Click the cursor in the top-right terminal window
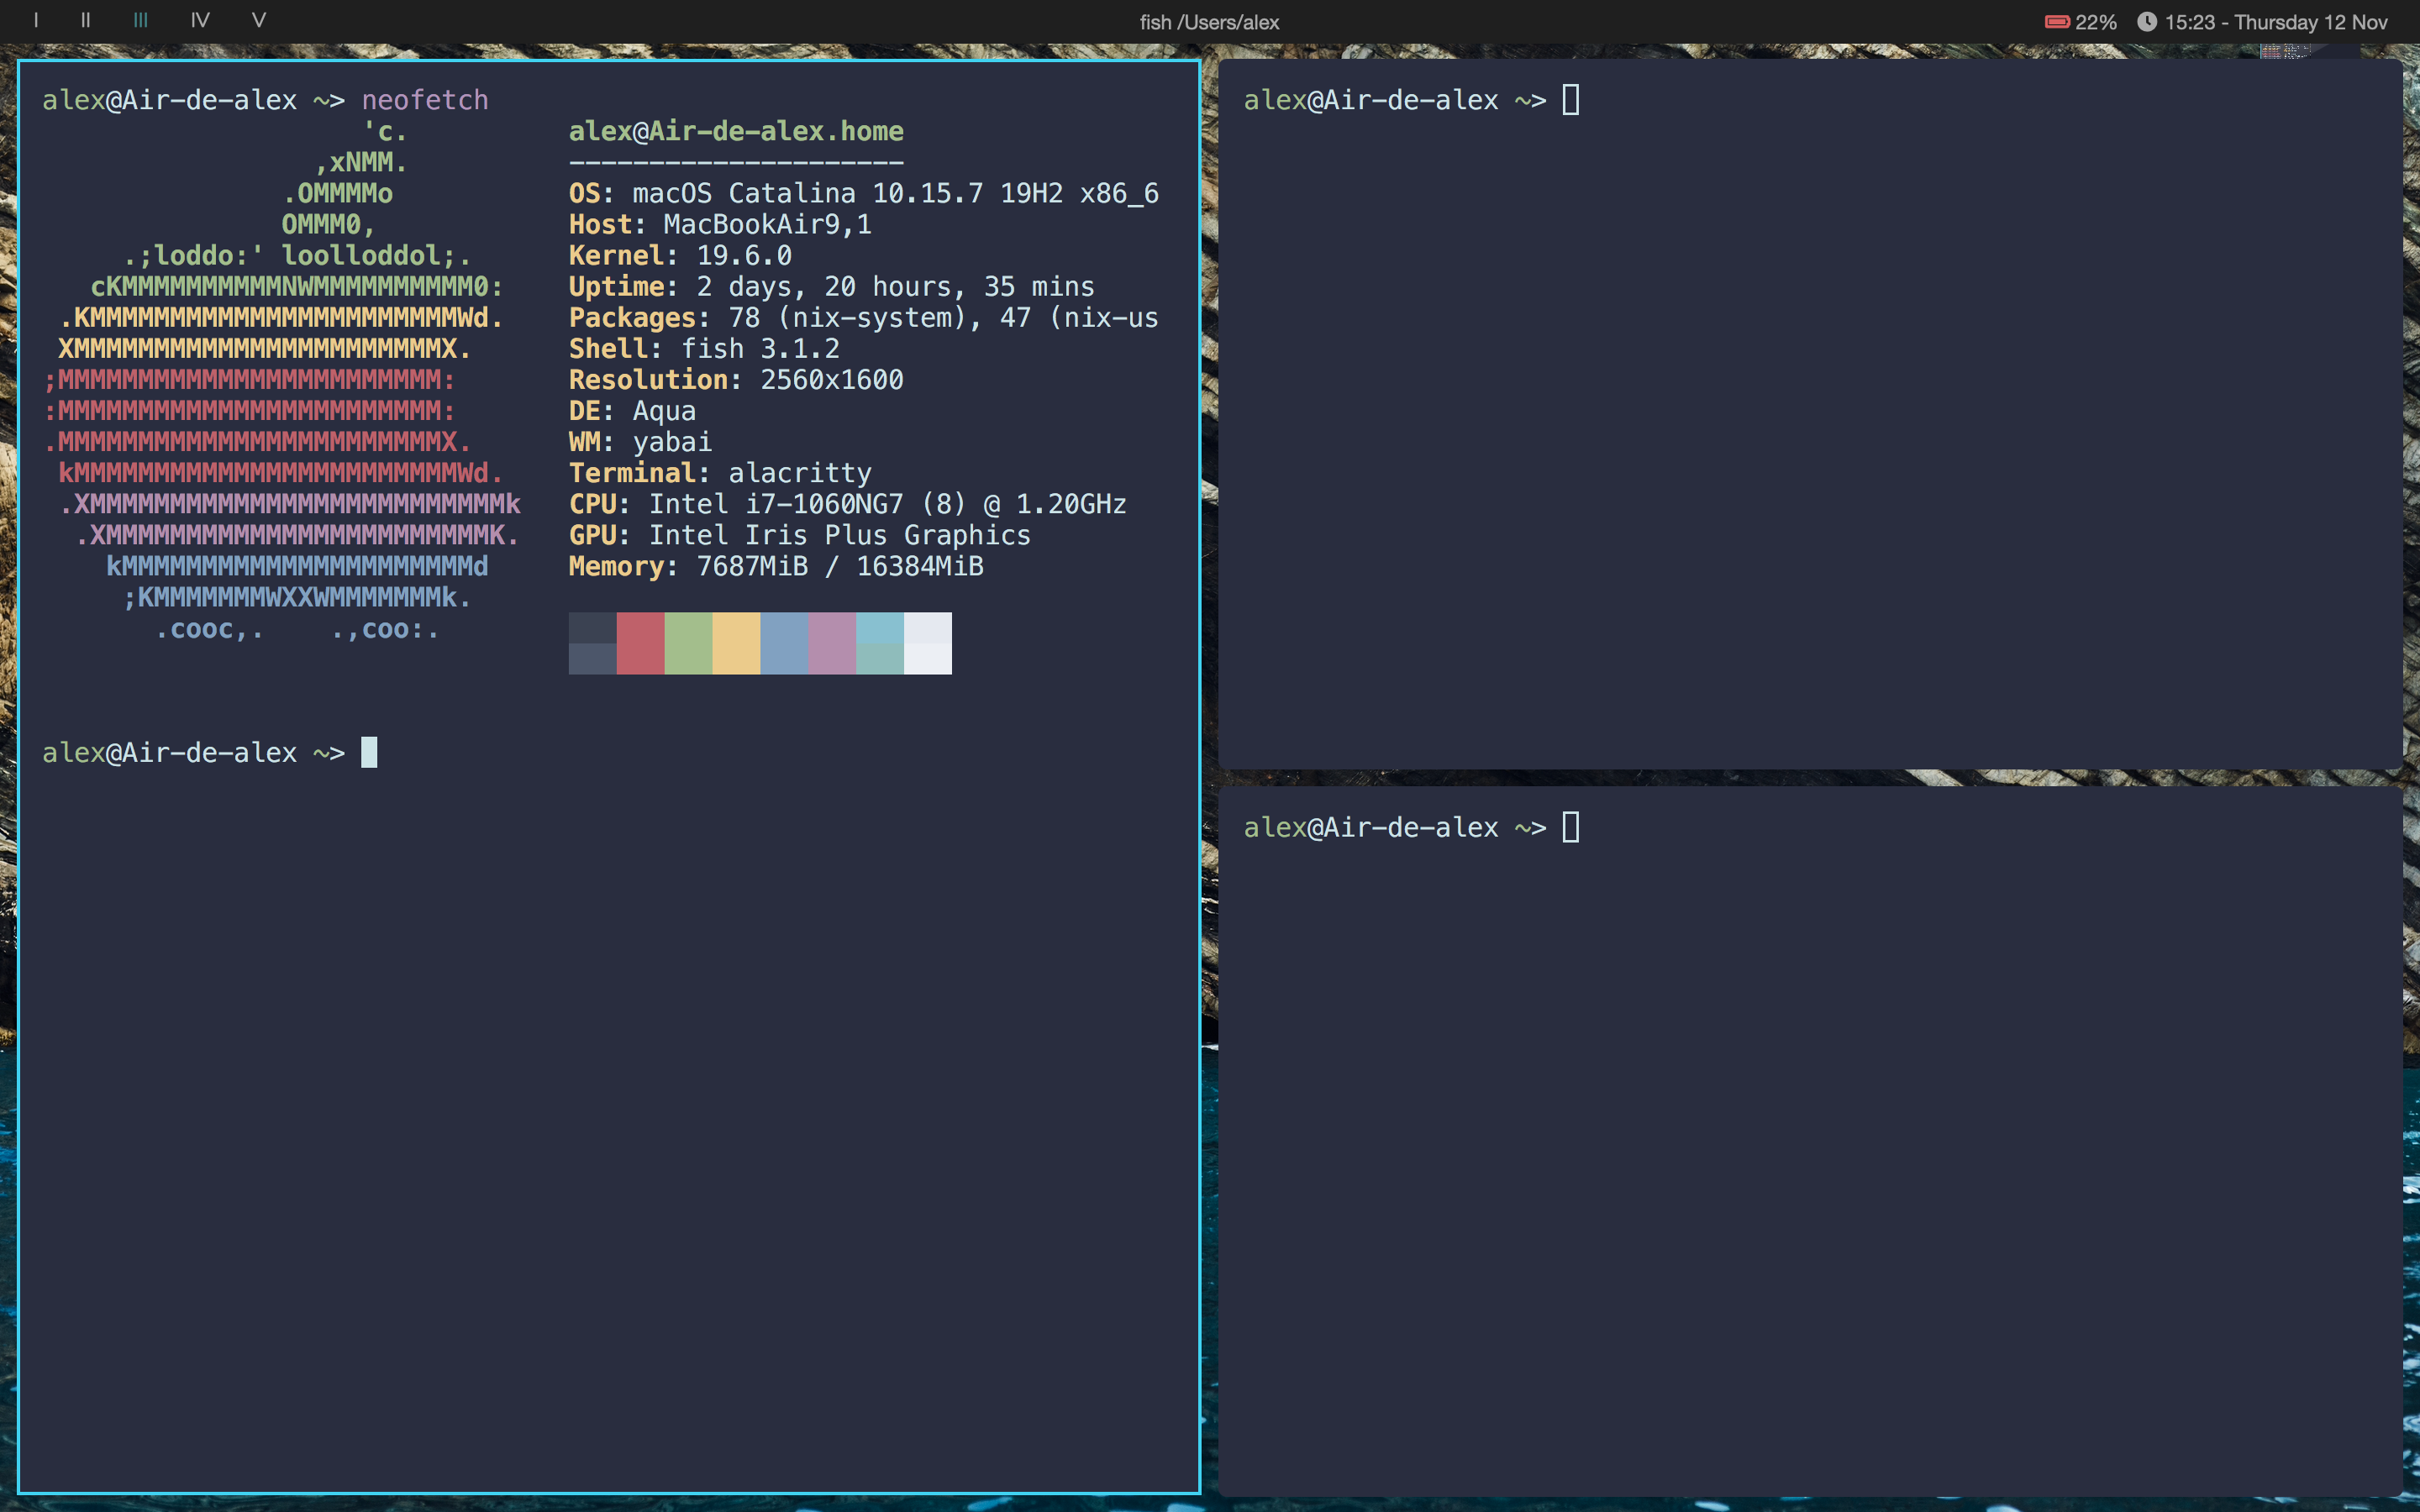 click(x=1572, y=100)
